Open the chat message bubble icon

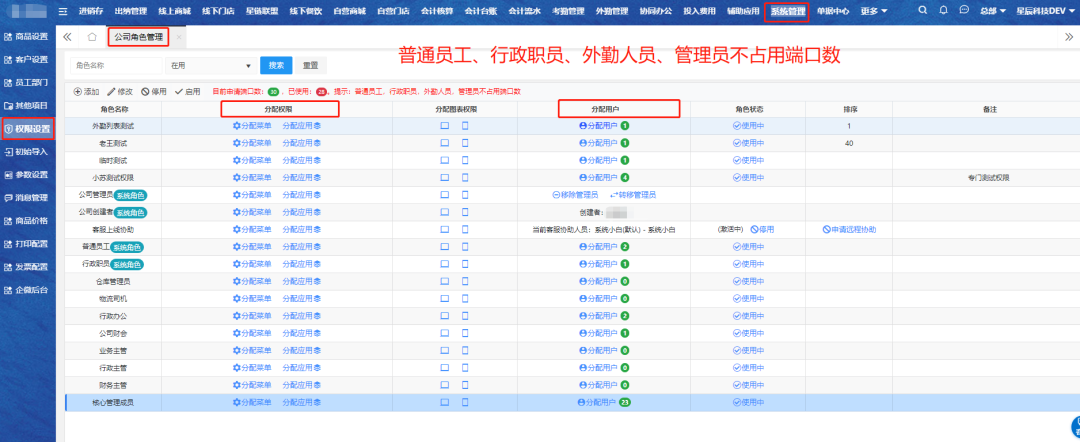pos(963,11)
